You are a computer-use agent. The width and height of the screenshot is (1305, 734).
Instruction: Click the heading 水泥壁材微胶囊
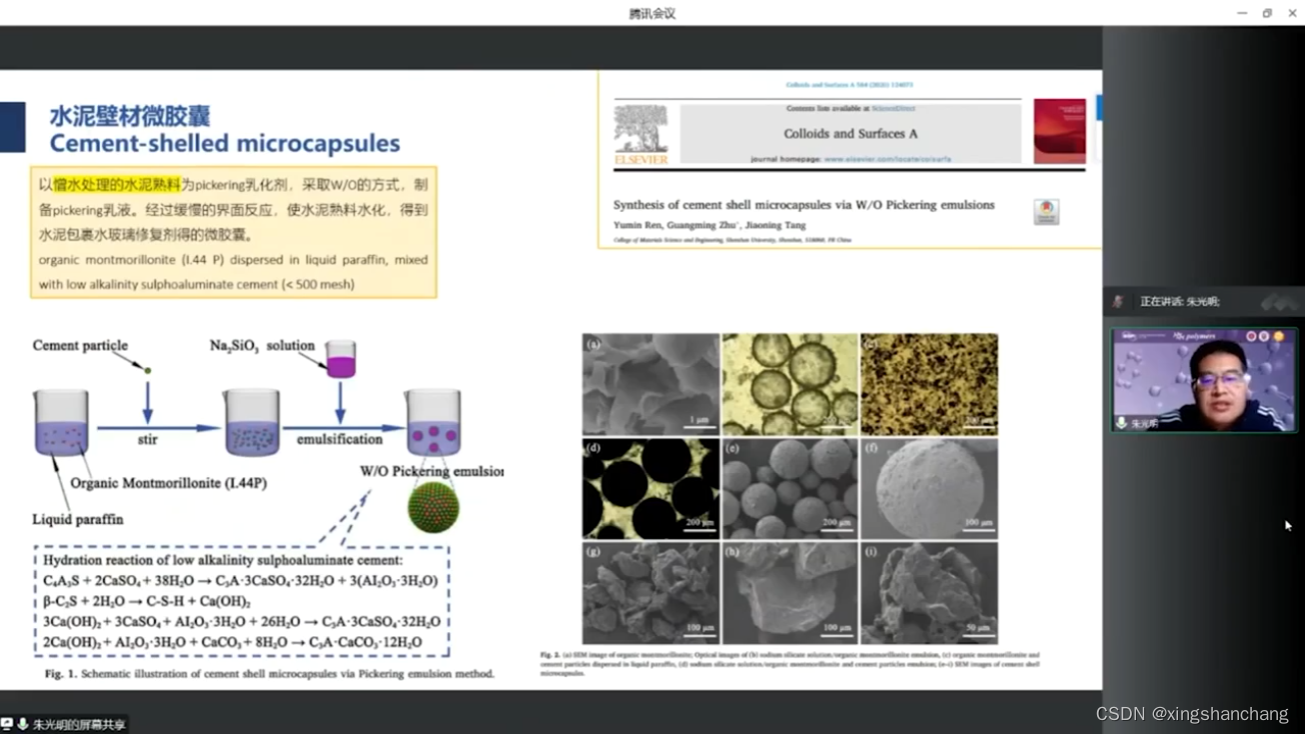click(130, 115)
